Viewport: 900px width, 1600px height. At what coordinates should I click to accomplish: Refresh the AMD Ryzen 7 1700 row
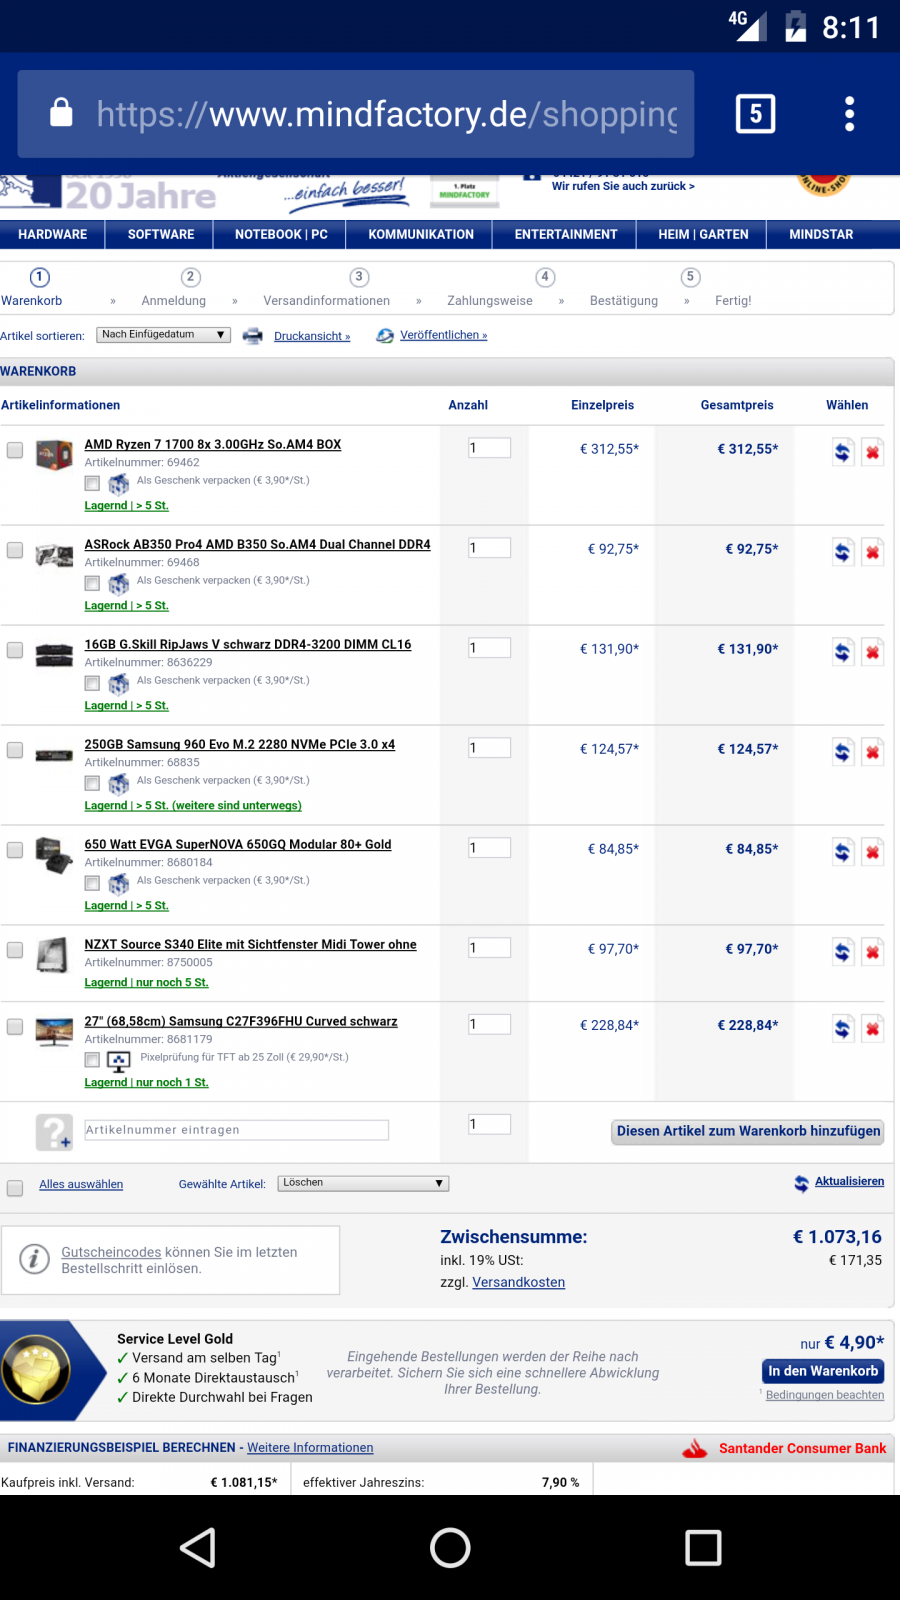pos(843,451)
